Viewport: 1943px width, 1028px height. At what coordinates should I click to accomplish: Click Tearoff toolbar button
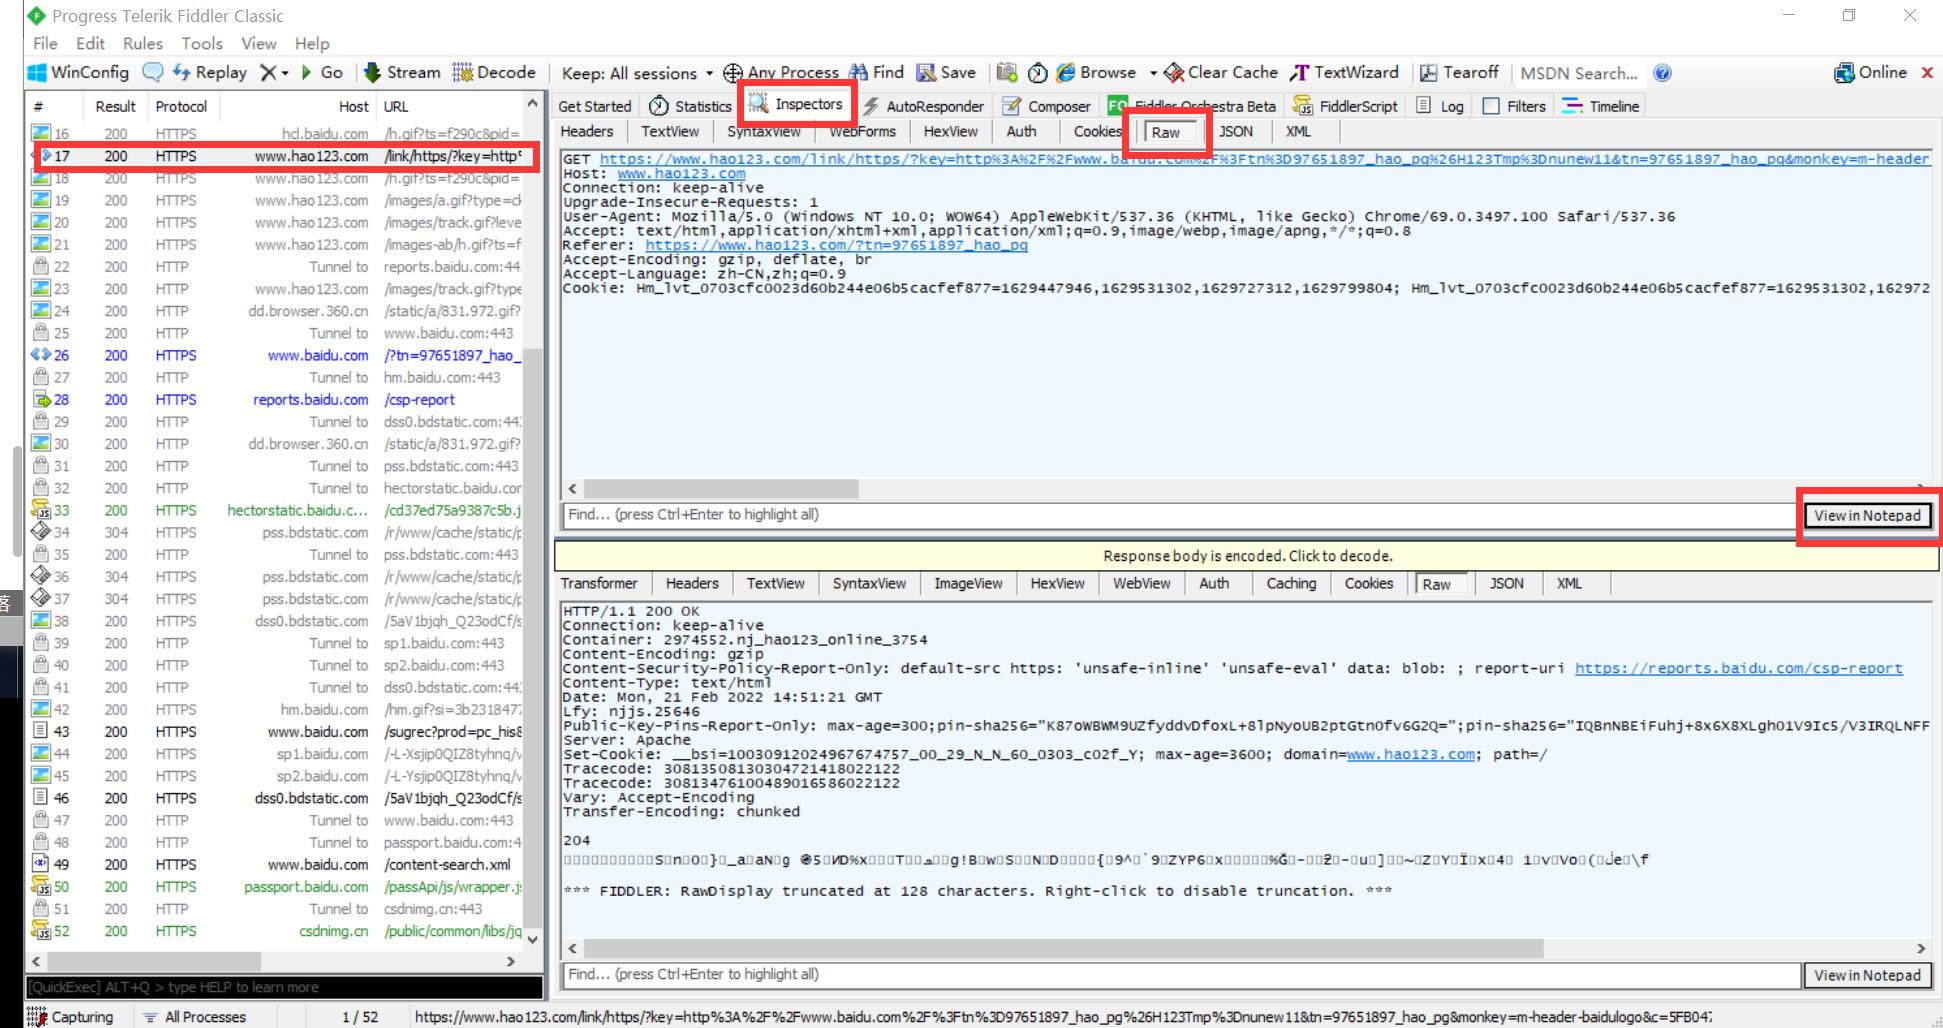(x=1459, y=73)
